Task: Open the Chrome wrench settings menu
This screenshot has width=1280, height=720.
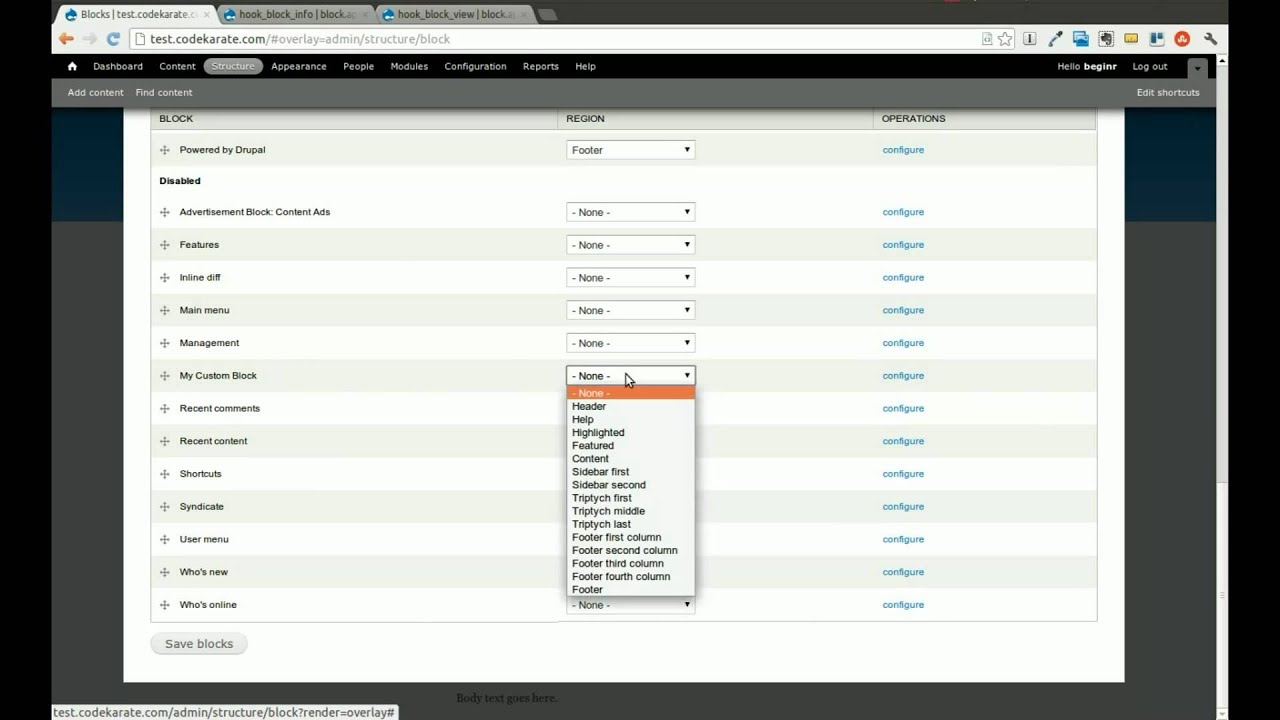Action: tap(1210, 39)
